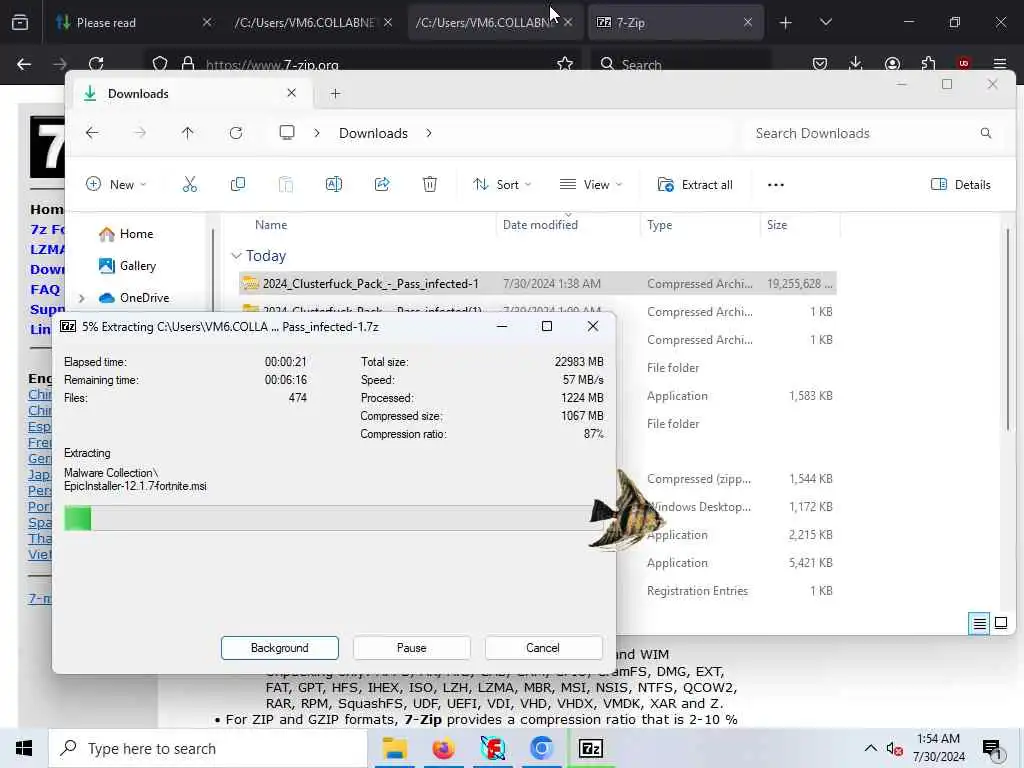Sort by the Name column header

pos(270,225)
